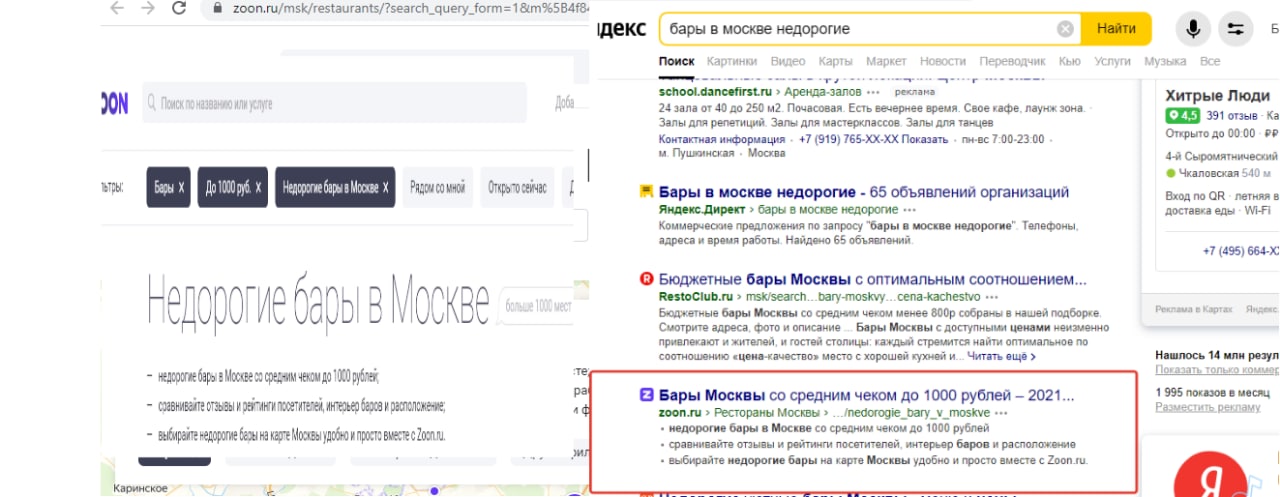Select the 'Поиск' tab
The width and height of the screenshot is (1280, 497).
[x=677, y=61]
